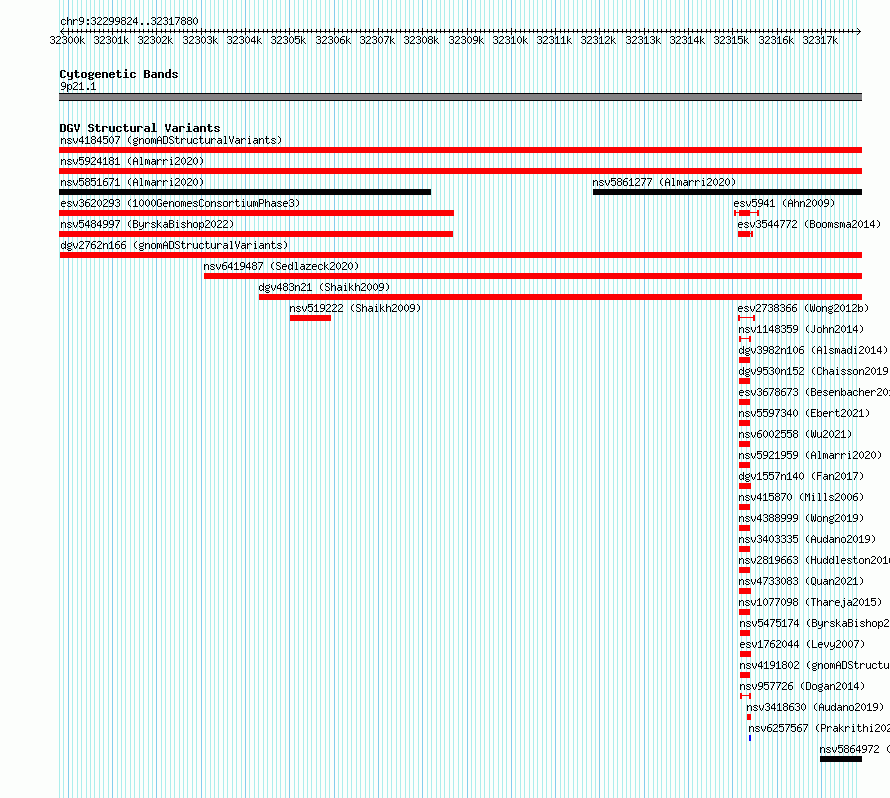Open nsv415870 (Mills2006) label
The width and height of the screenshot is (890, 798).
tap(801, 497)
